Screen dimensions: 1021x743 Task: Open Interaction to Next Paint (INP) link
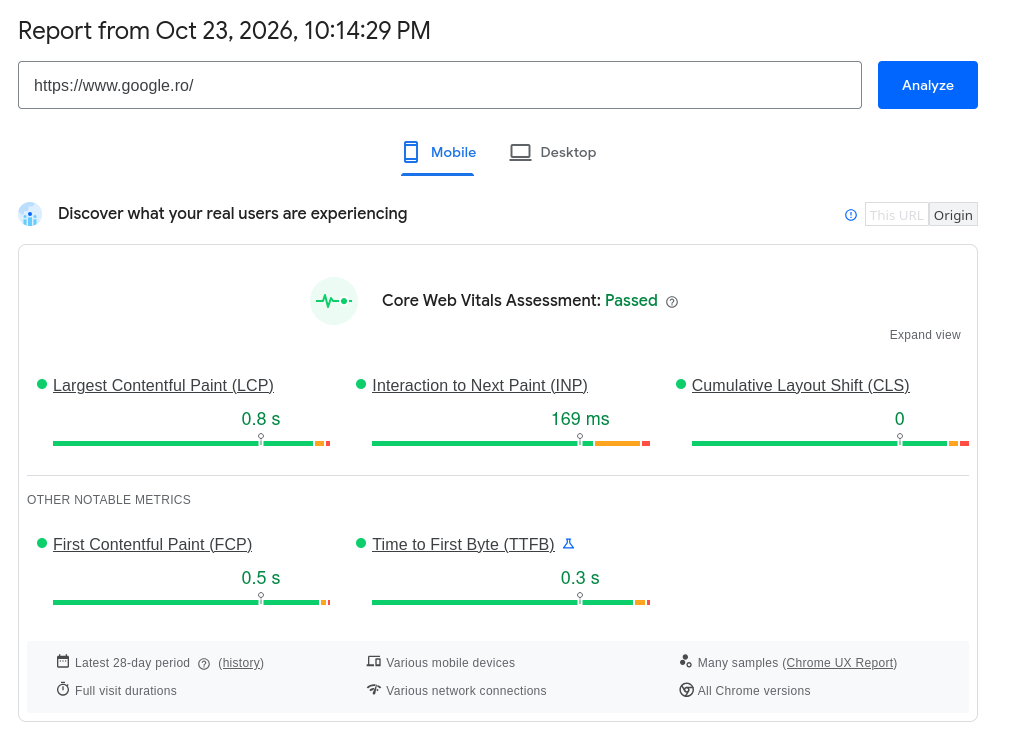[480, 386]
